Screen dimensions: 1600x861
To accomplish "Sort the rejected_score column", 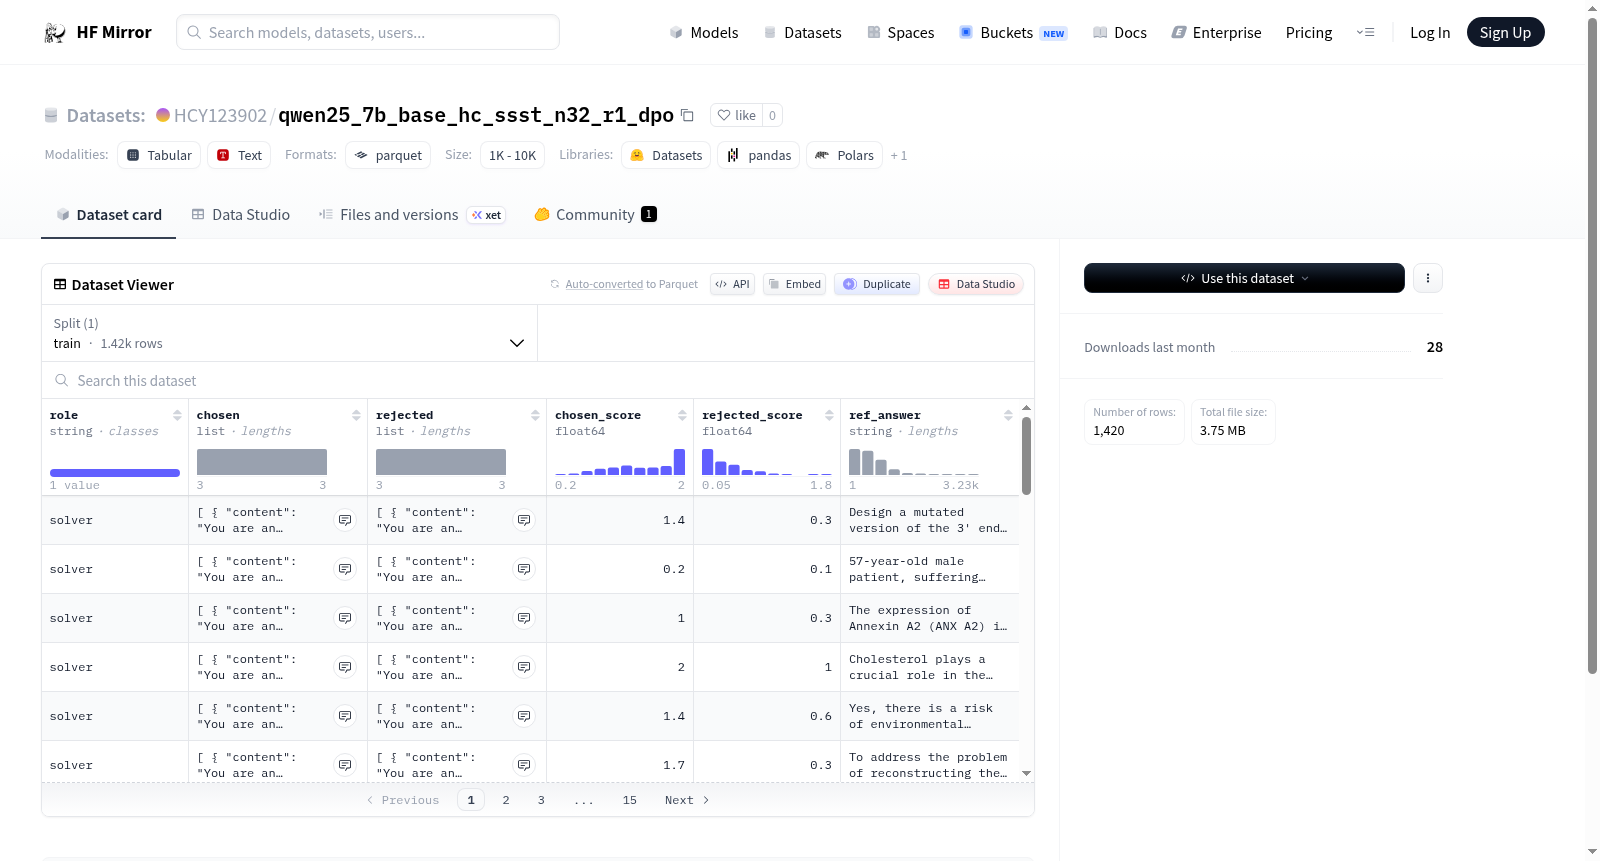I will click(829, 415).
